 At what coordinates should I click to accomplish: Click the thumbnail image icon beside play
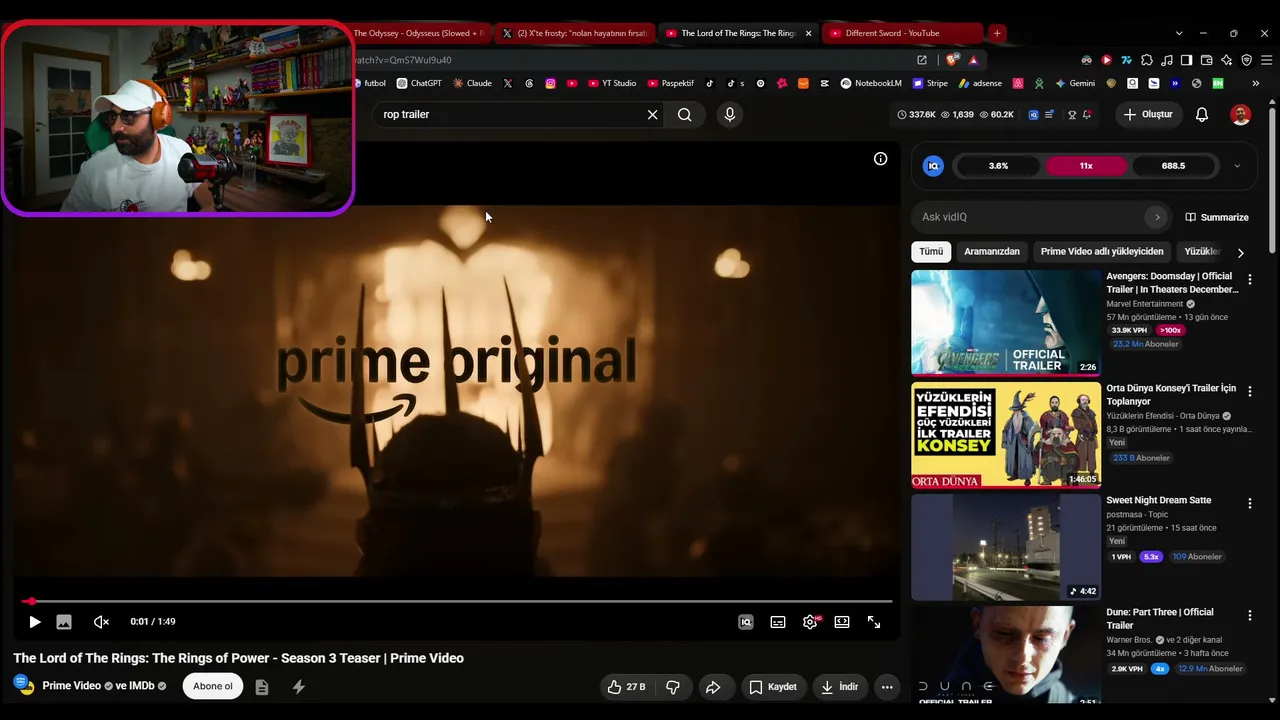click(64, 622)
